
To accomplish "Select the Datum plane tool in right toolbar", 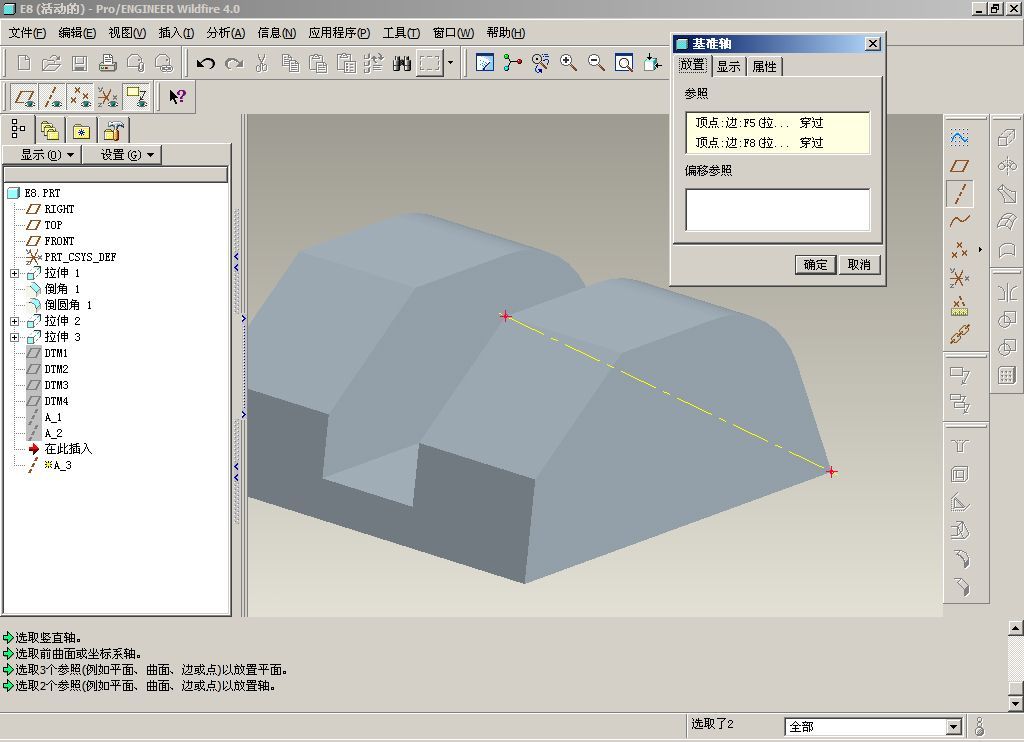I will tap(959, 166).
